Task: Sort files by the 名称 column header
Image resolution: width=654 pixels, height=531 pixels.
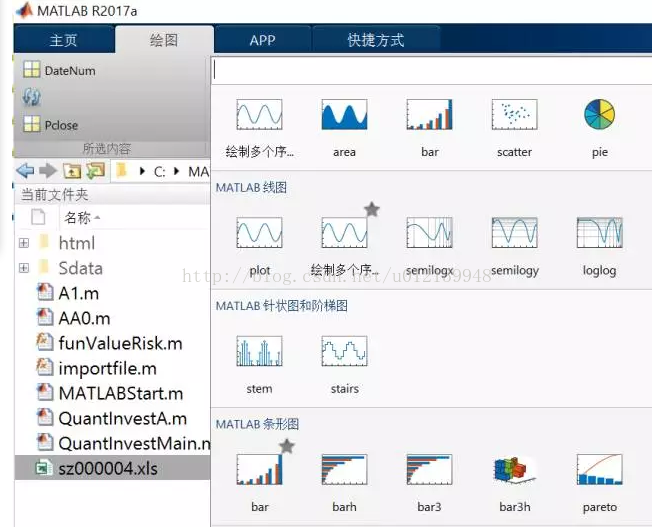Action: [78, 217]
